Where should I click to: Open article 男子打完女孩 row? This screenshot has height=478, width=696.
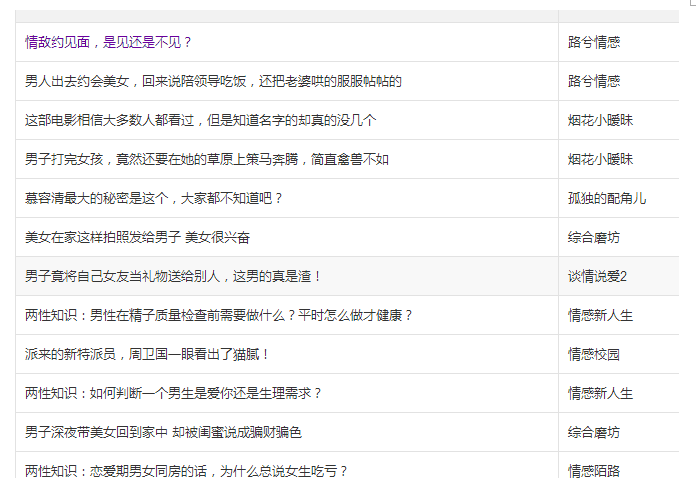(207, 159)
